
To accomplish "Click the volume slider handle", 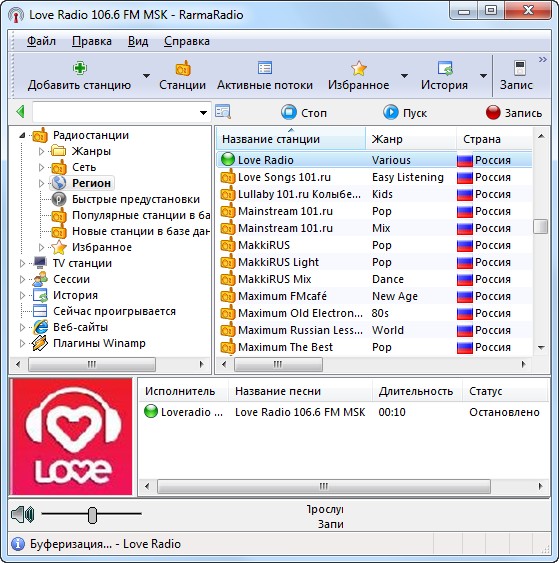I will coord(93,515).
